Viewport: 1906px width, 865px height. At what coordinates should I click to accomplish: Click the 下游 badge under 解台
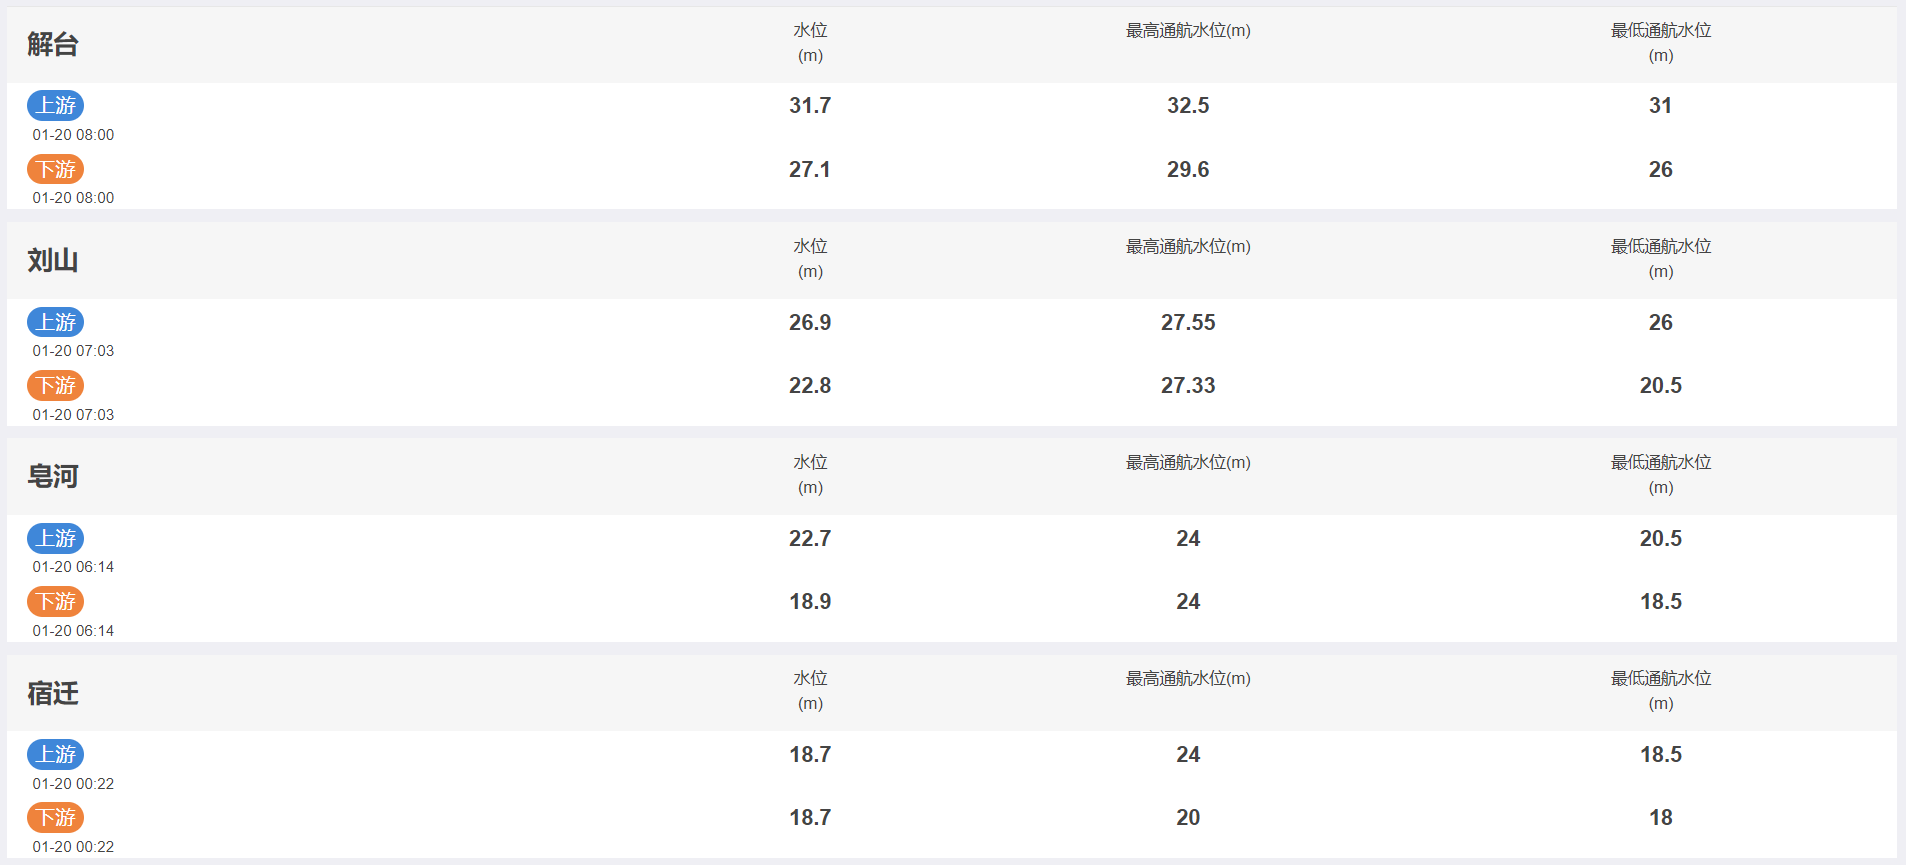55,169
